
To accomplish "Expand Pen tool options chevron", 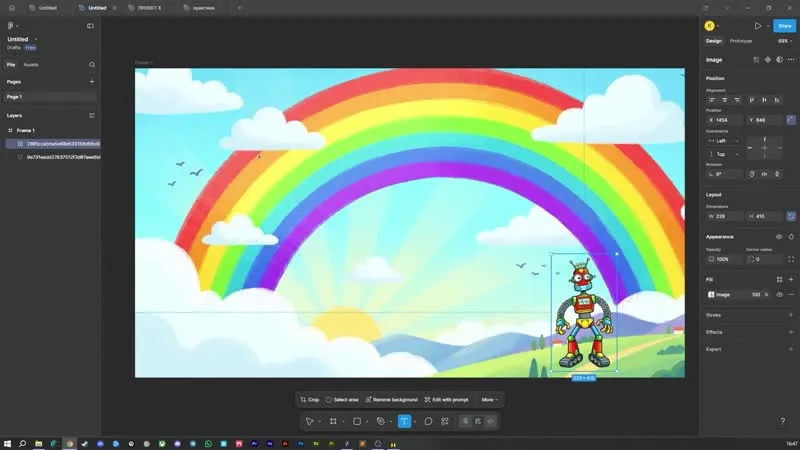I will point(391,422).
